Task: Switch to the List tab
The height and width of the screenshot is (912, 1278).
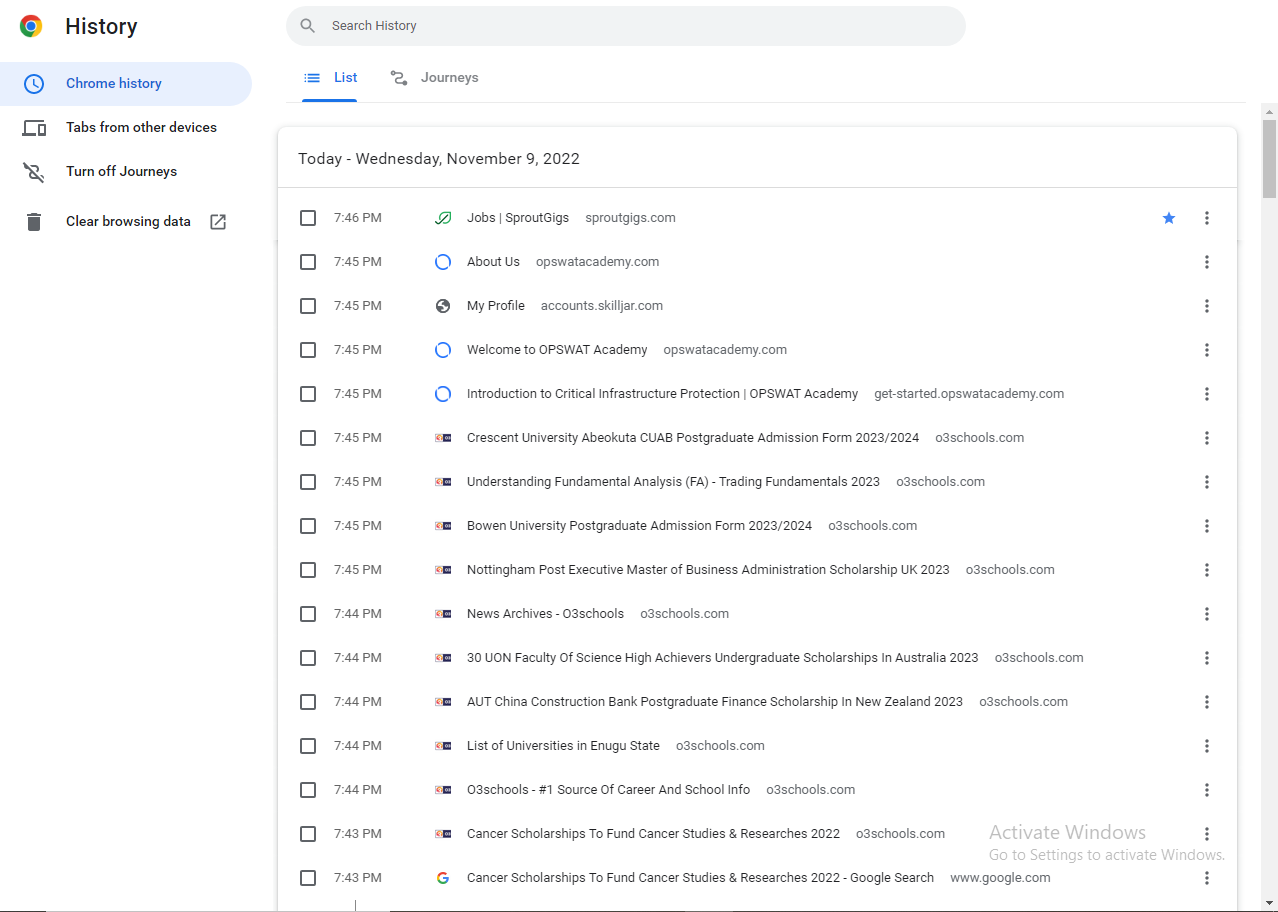Action: pos(330,78)
